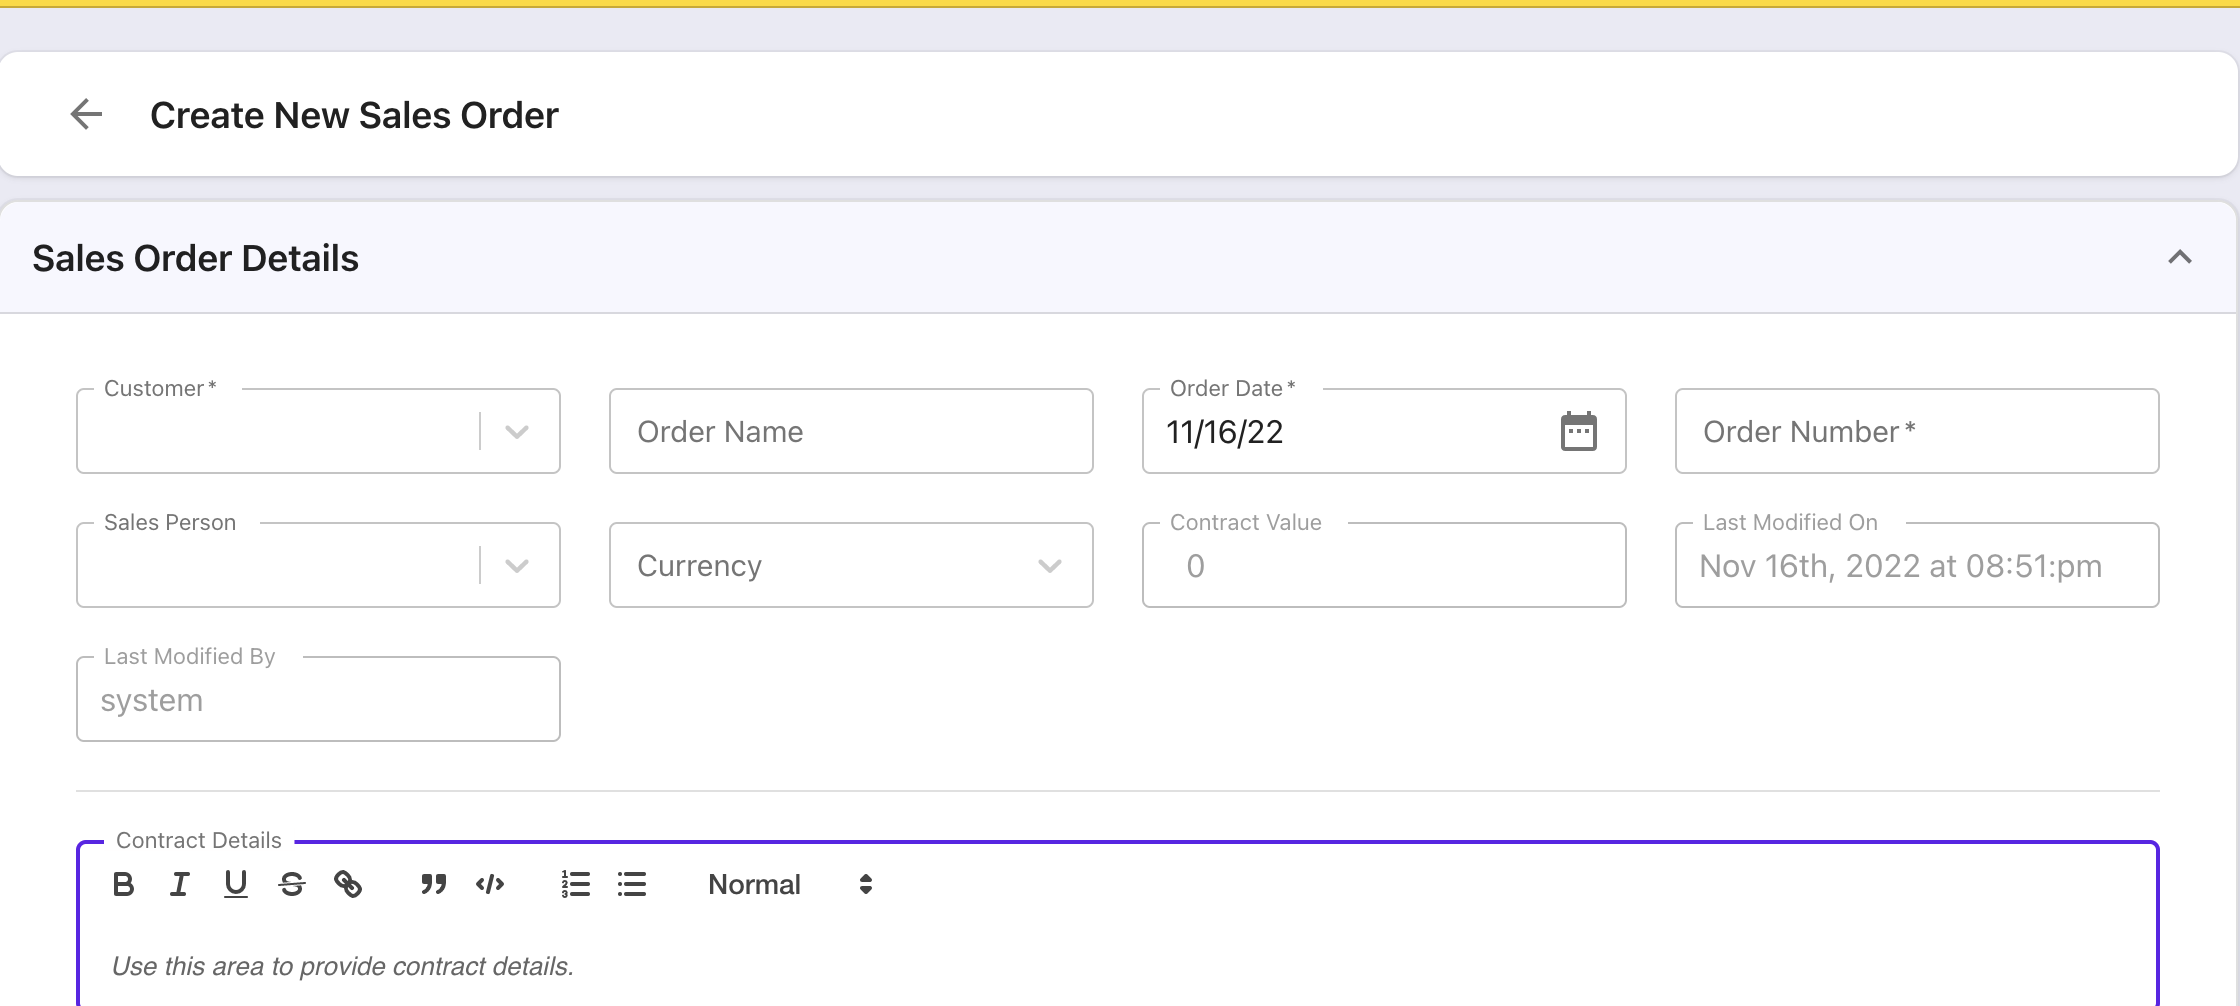Create a bullet list in the editor
Image resolution: width=2240 pixels, height=1006 pixels.
coord(632,884)
